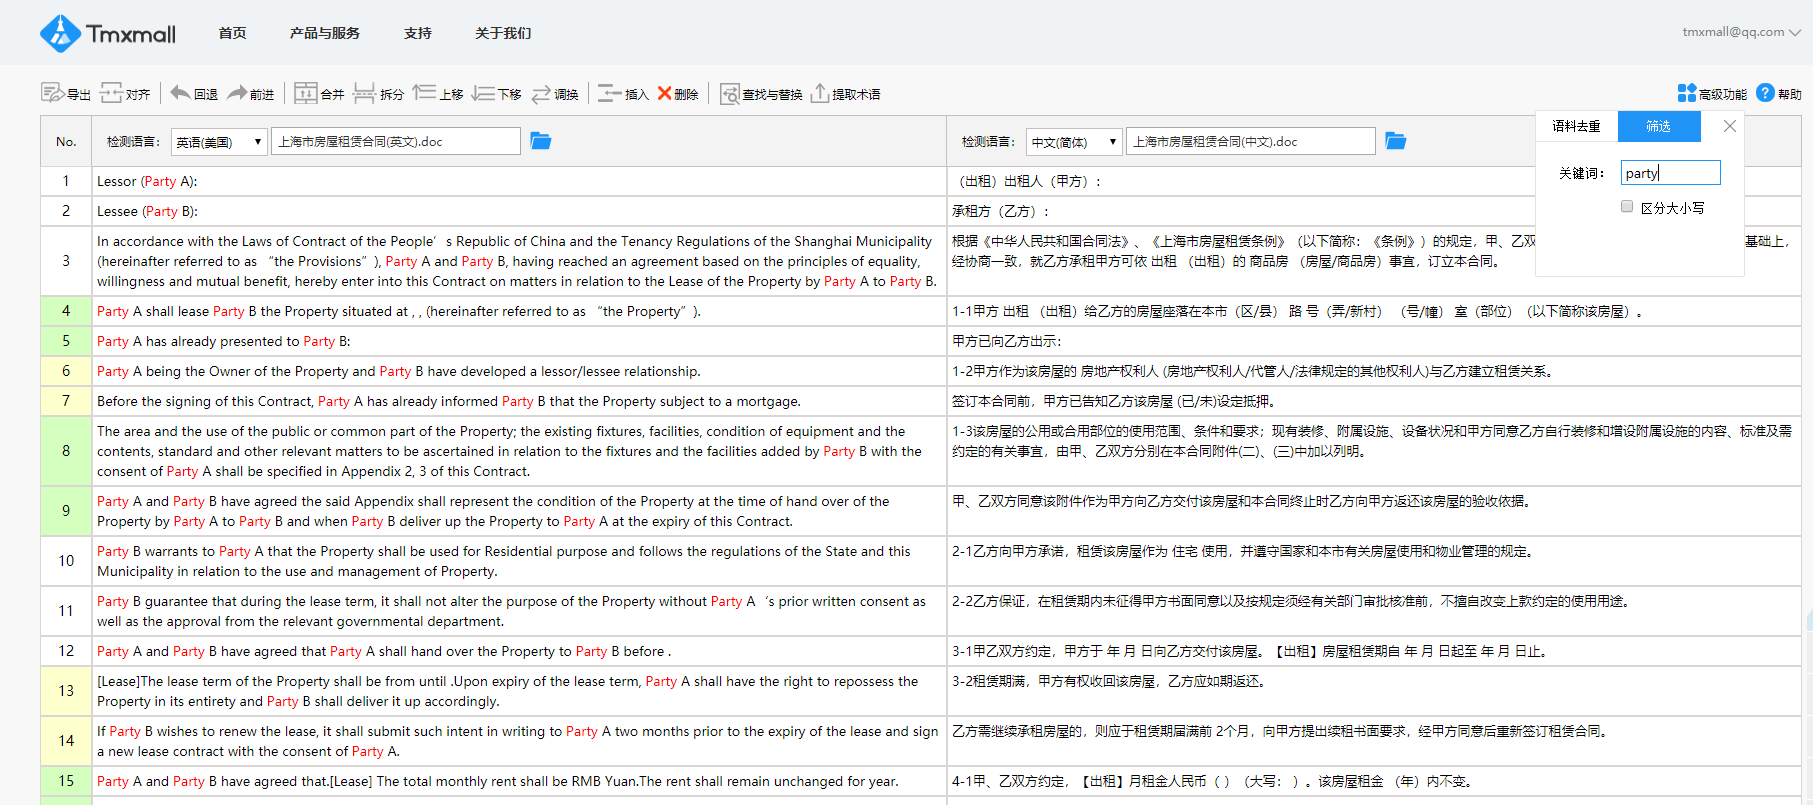Select row number 15
The image size is (1813, 805).
(x=66, y=781)
